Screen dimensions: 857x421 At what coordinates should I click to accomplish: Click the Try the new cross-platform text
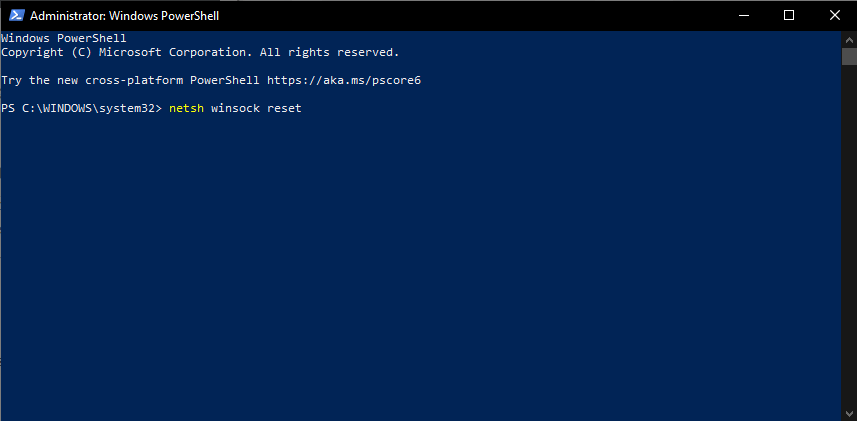[x=92, y=80]
